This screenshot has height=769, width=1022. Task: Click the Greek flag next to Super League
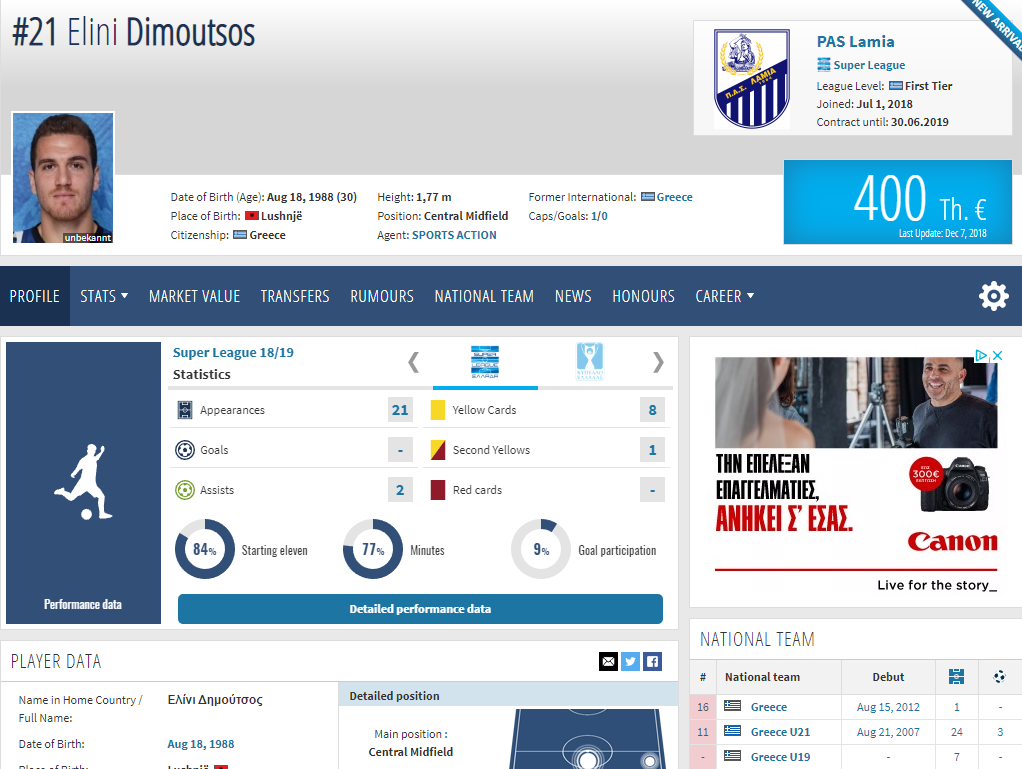click(824, 65)
